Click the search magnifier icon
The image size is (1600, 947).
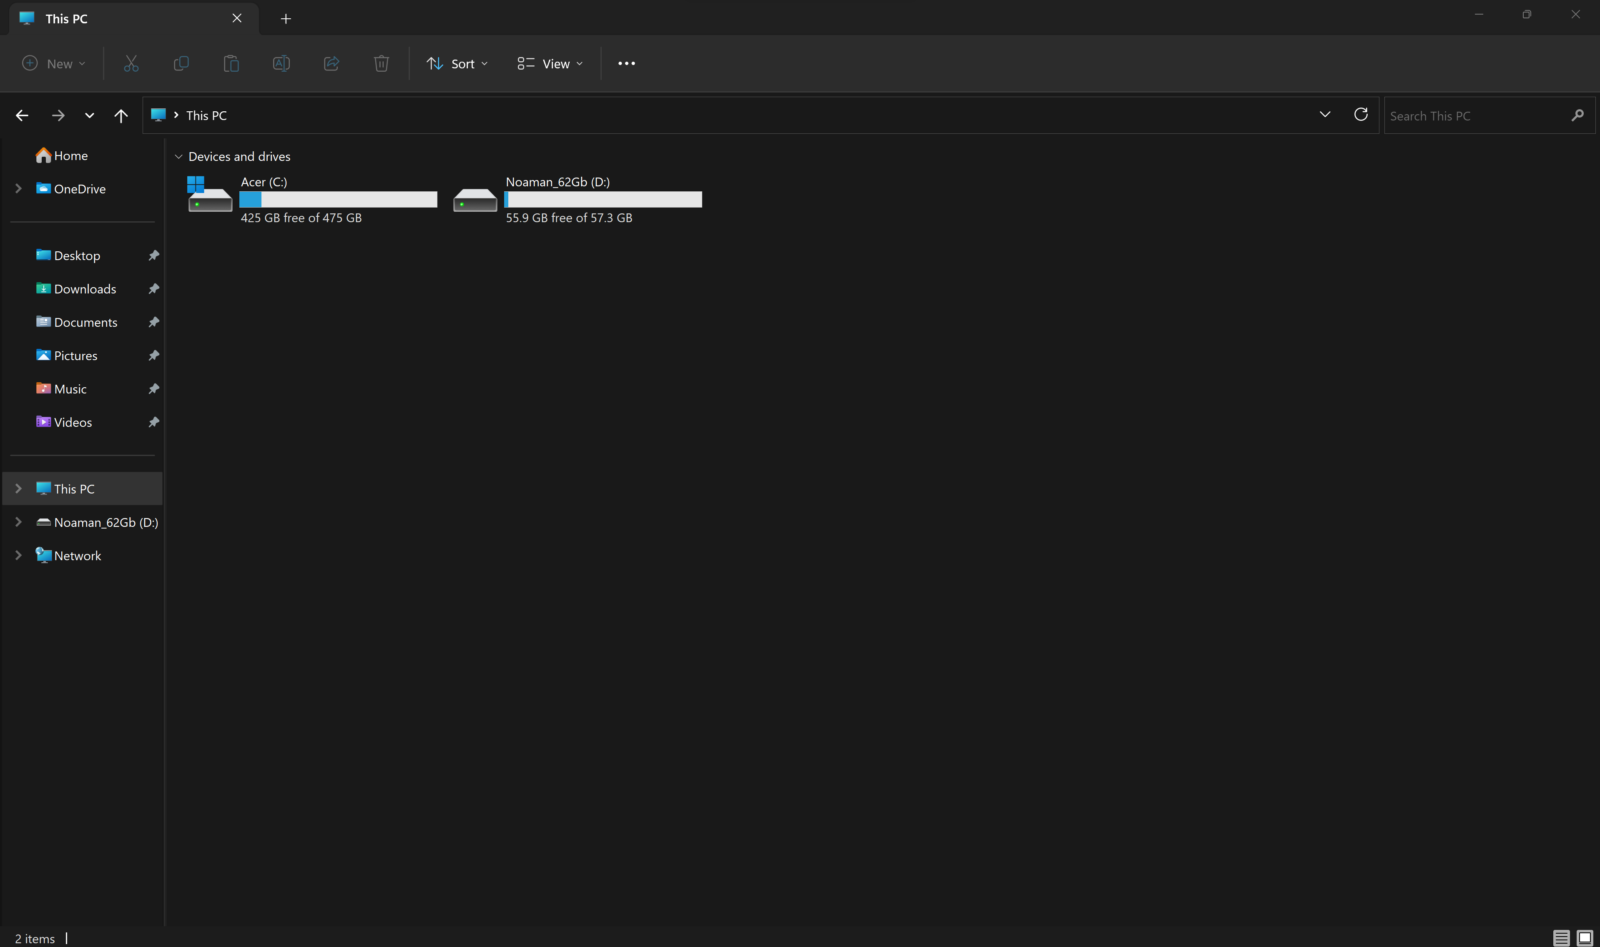click(x=1577, y=116)
